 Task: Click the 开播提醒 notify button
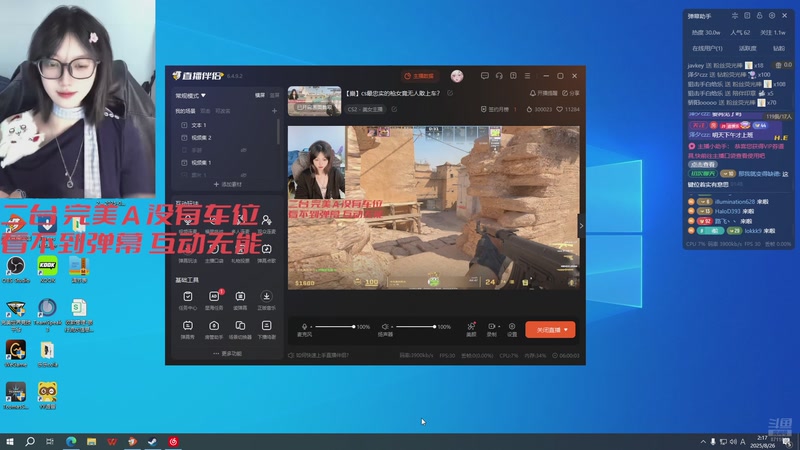(x=543, y=93)
